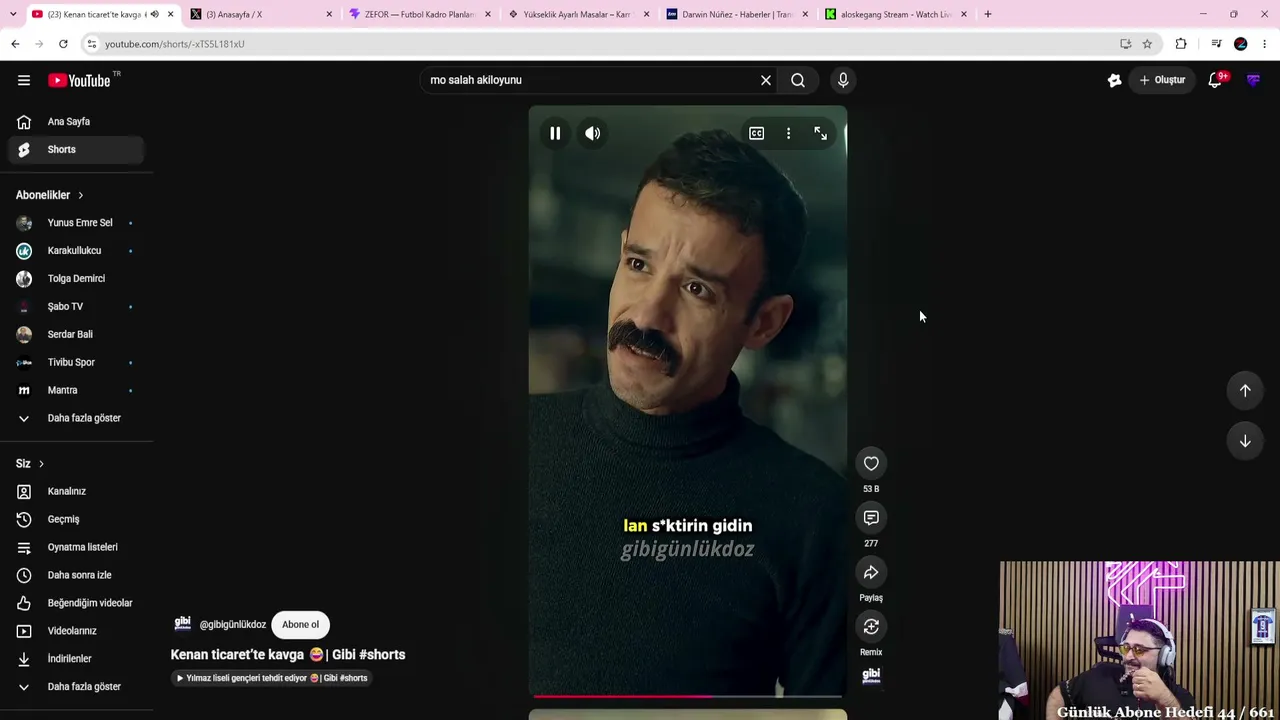
Task: Switch to the Yükseklik Ayarlı Masalar tab
Action: pyautogui.click(x=578, y=14)
